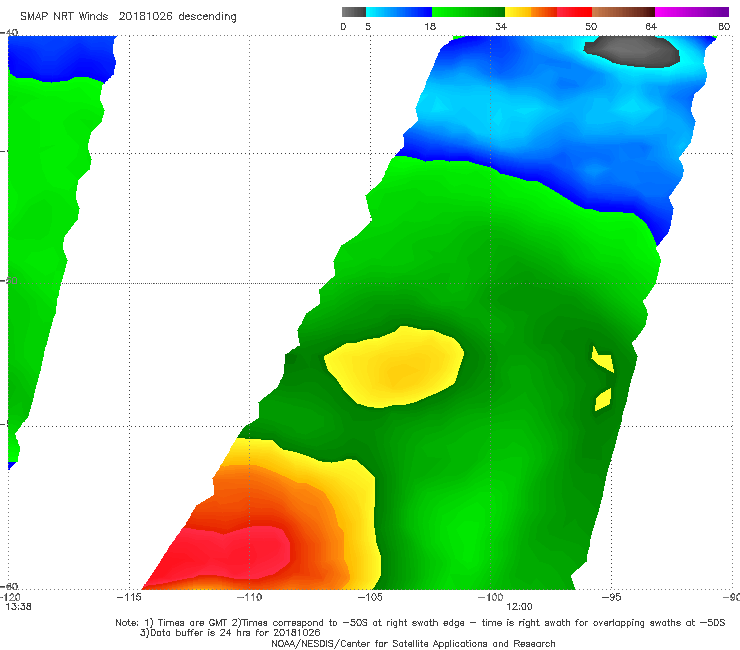Pick the brown segment of the color bar

pos(623,12)
